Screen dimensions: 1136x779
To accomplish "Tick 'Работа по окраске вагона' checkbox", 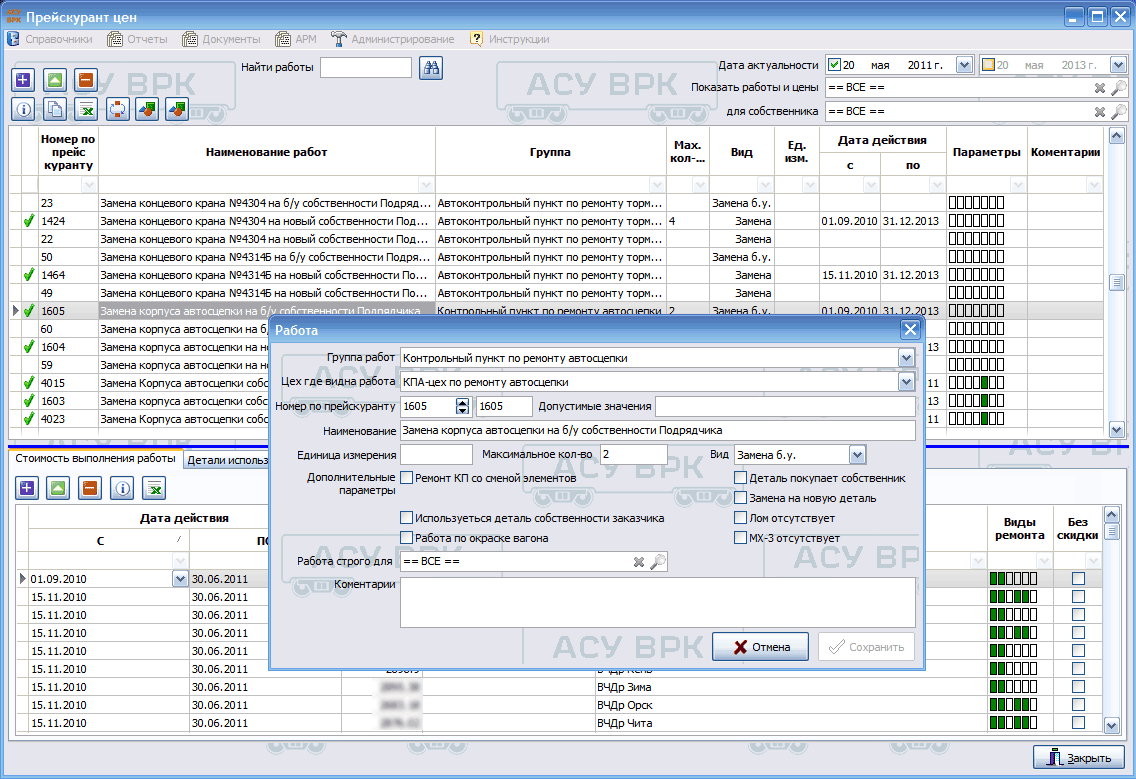I will [x=406, y=538].
